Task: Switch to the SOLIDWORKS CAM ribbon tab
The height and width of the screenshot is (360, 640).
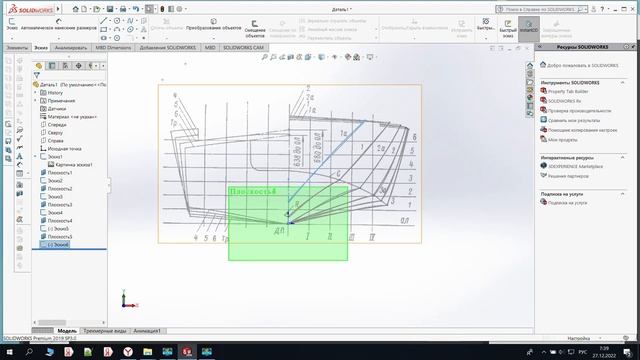Action: 243,48
